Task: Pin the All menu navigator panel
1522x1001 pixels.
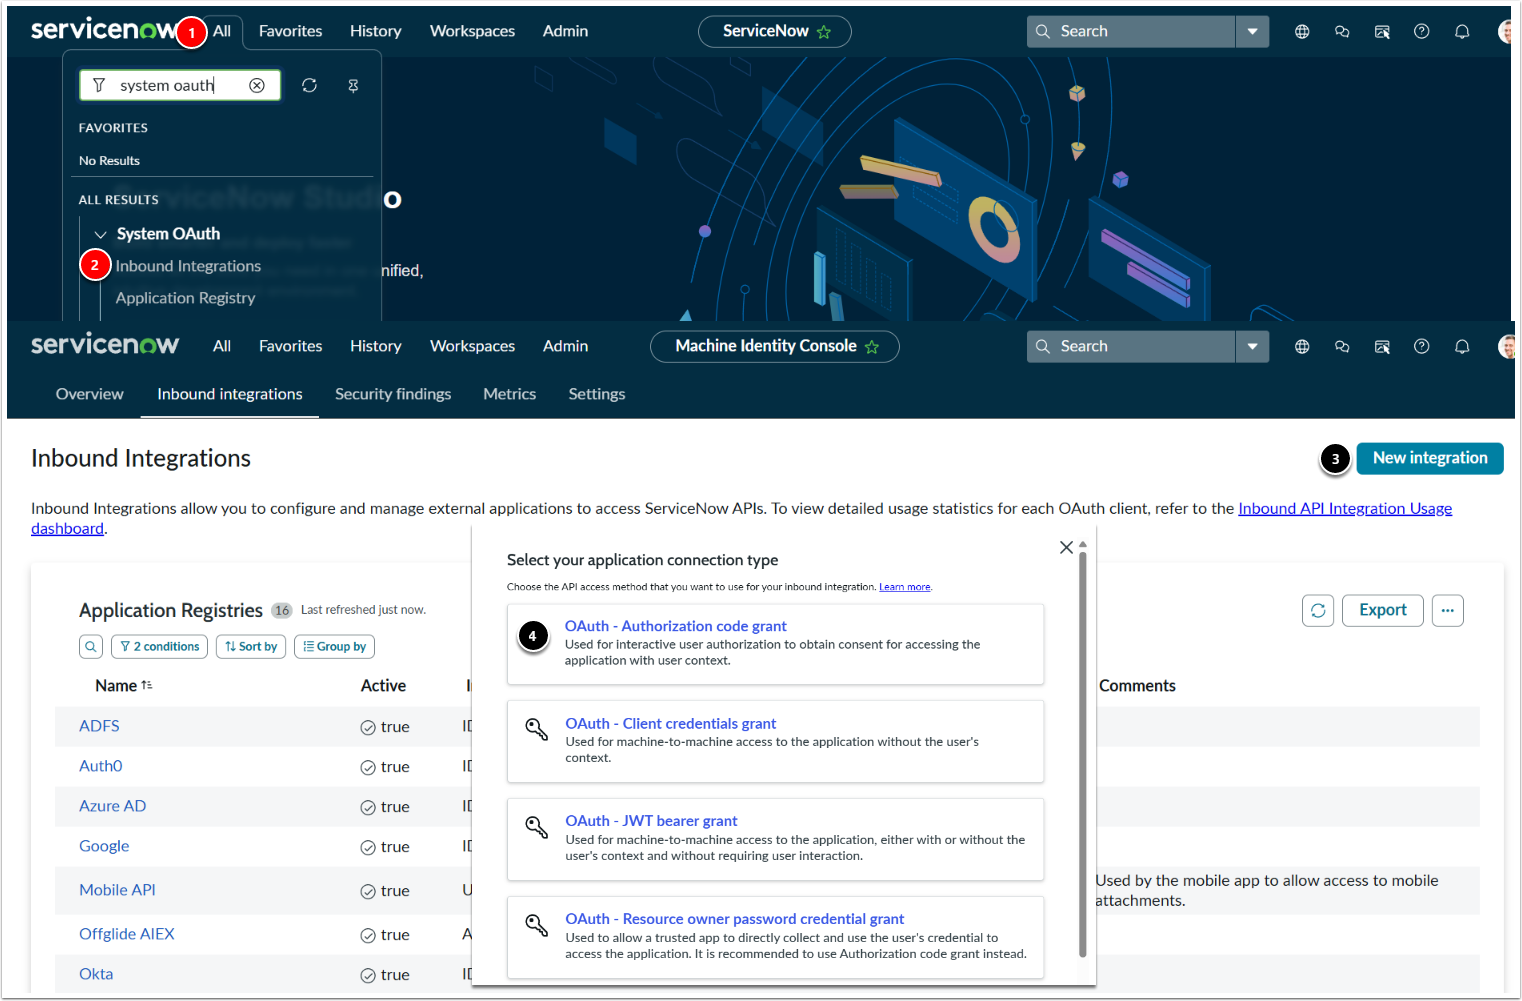Action: pyautogui.click(x=353, y=86)
